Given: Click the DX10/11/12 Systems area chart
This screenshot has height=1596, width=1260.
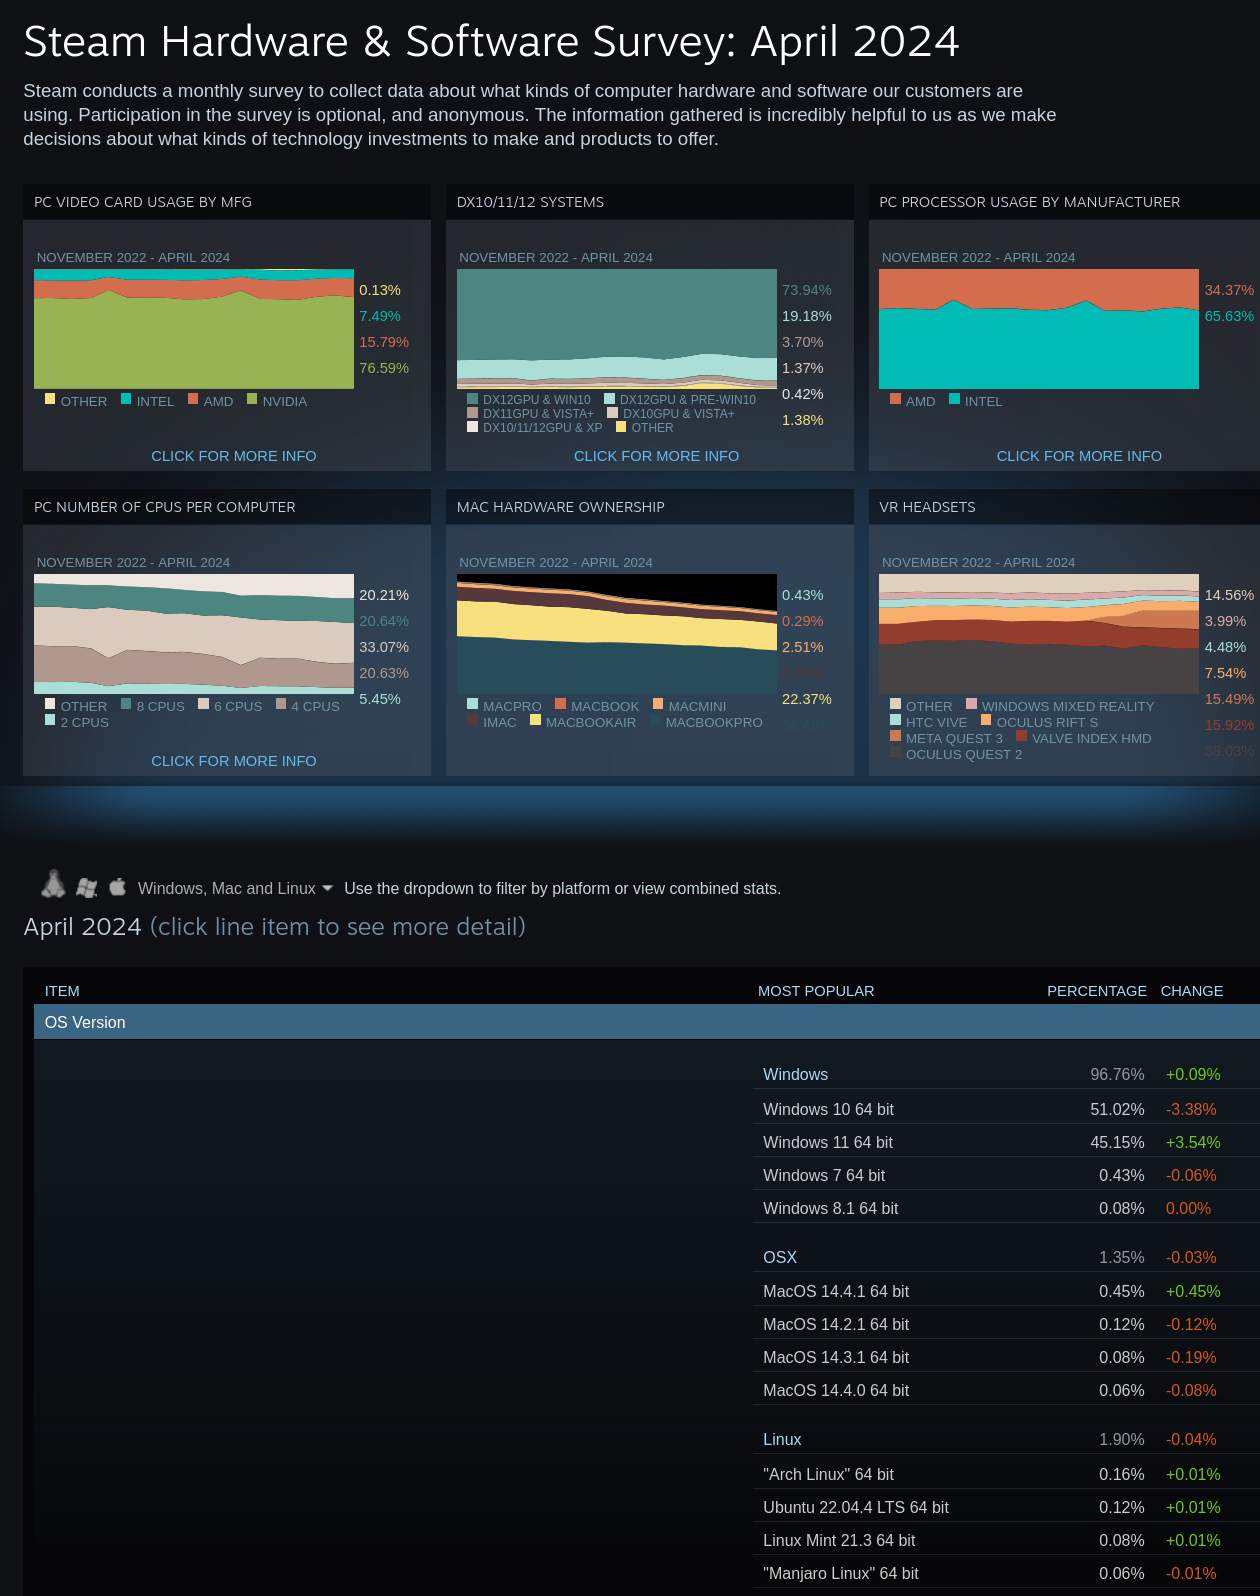Looking at the screenshot, I should click(617, 329).
